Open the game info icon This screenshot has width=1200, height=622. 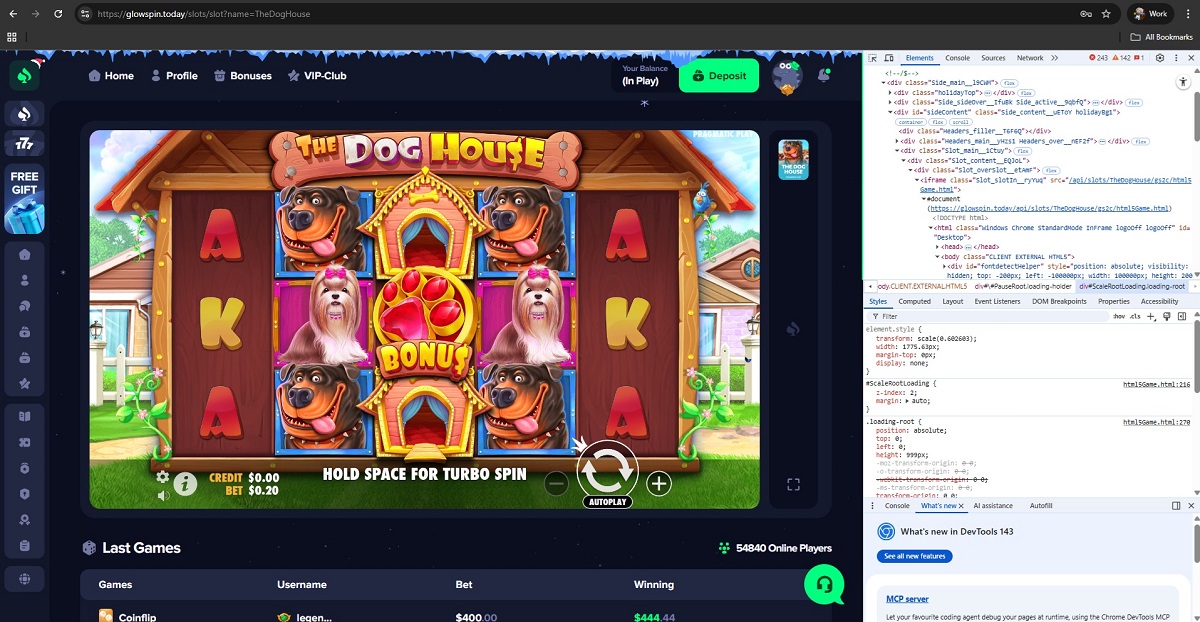tap(185, 484)
